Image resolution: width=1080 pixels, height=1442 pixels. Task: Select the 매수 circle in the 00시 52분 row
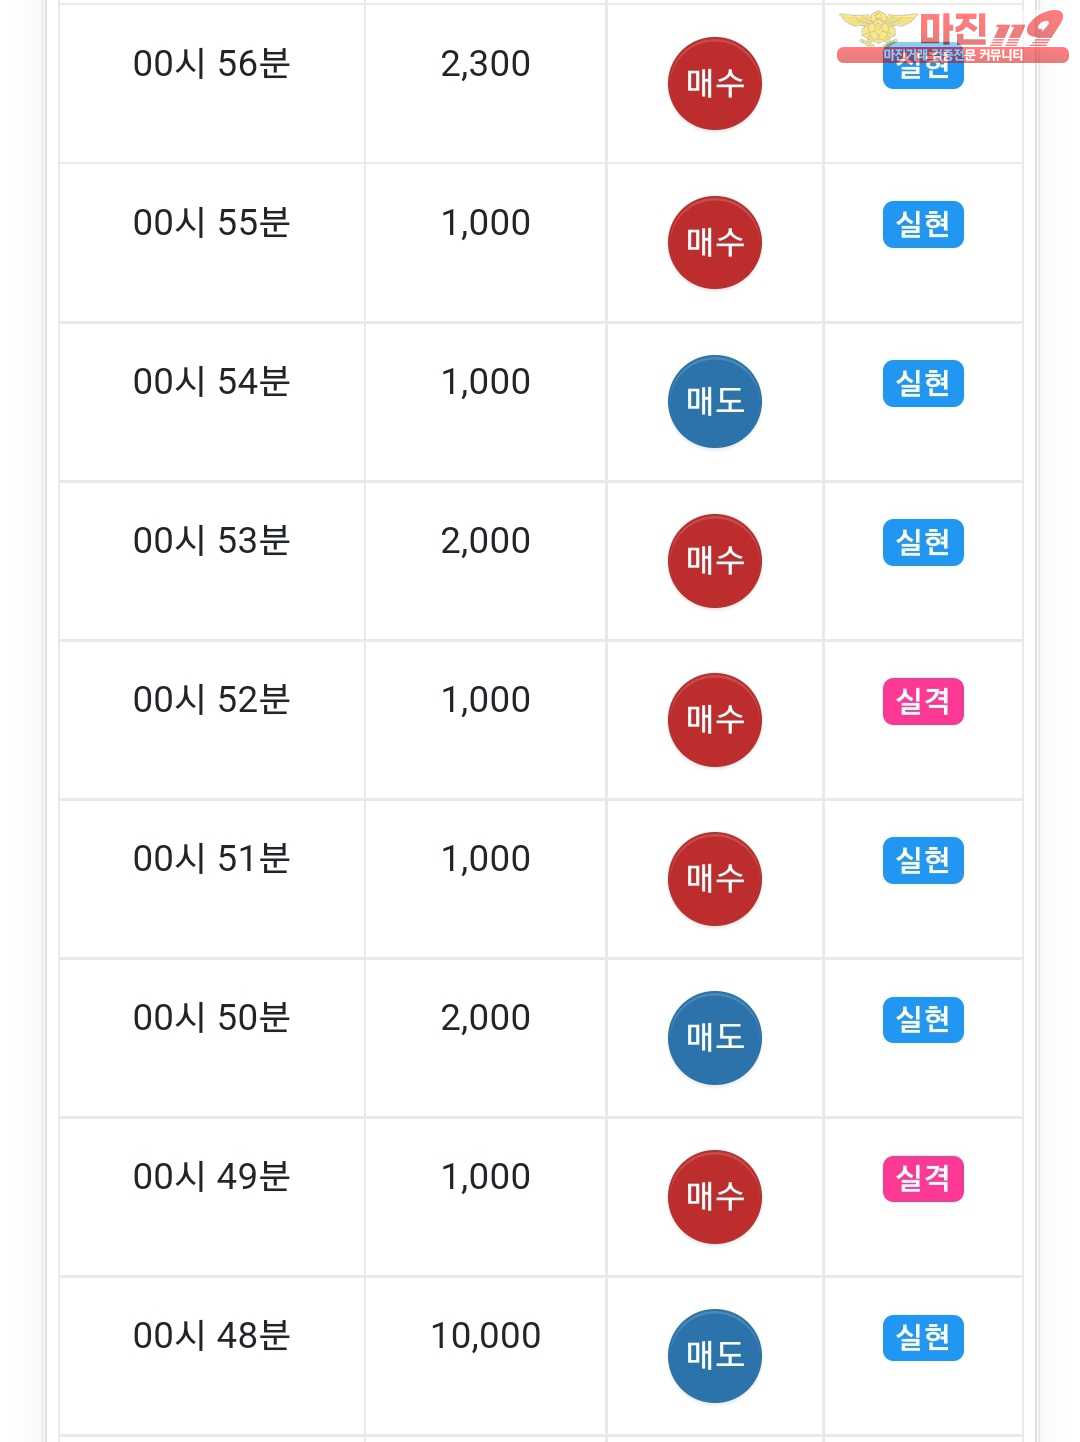pyautogui.click(x=714, y=720)
